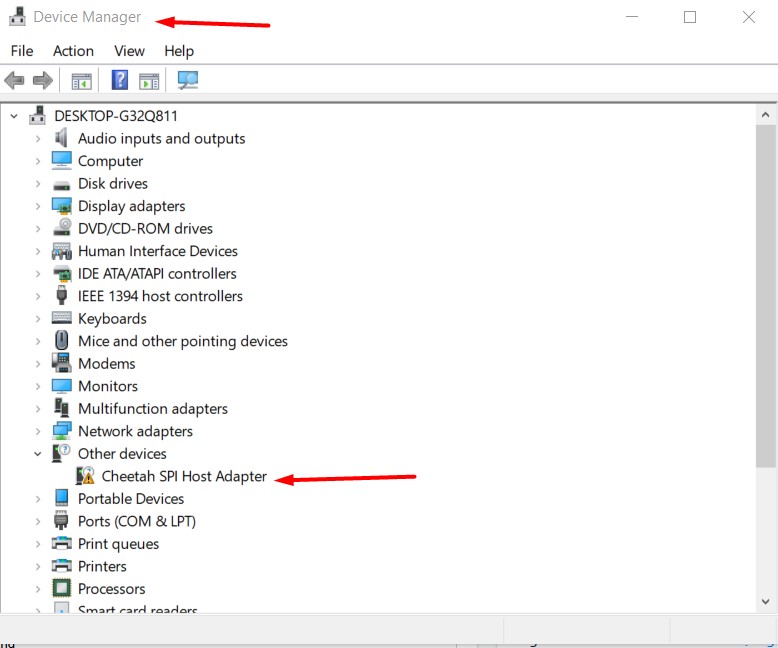Expand Mice and other pointing devices

(38, 341)
